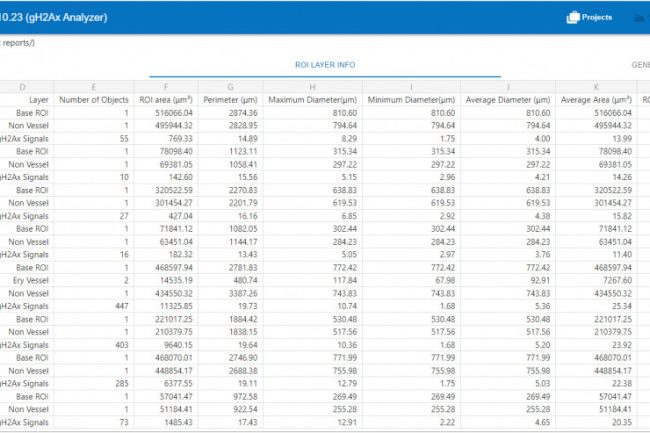
Task: Open the tab starting with GENE
Action: [x=640, y=65]
